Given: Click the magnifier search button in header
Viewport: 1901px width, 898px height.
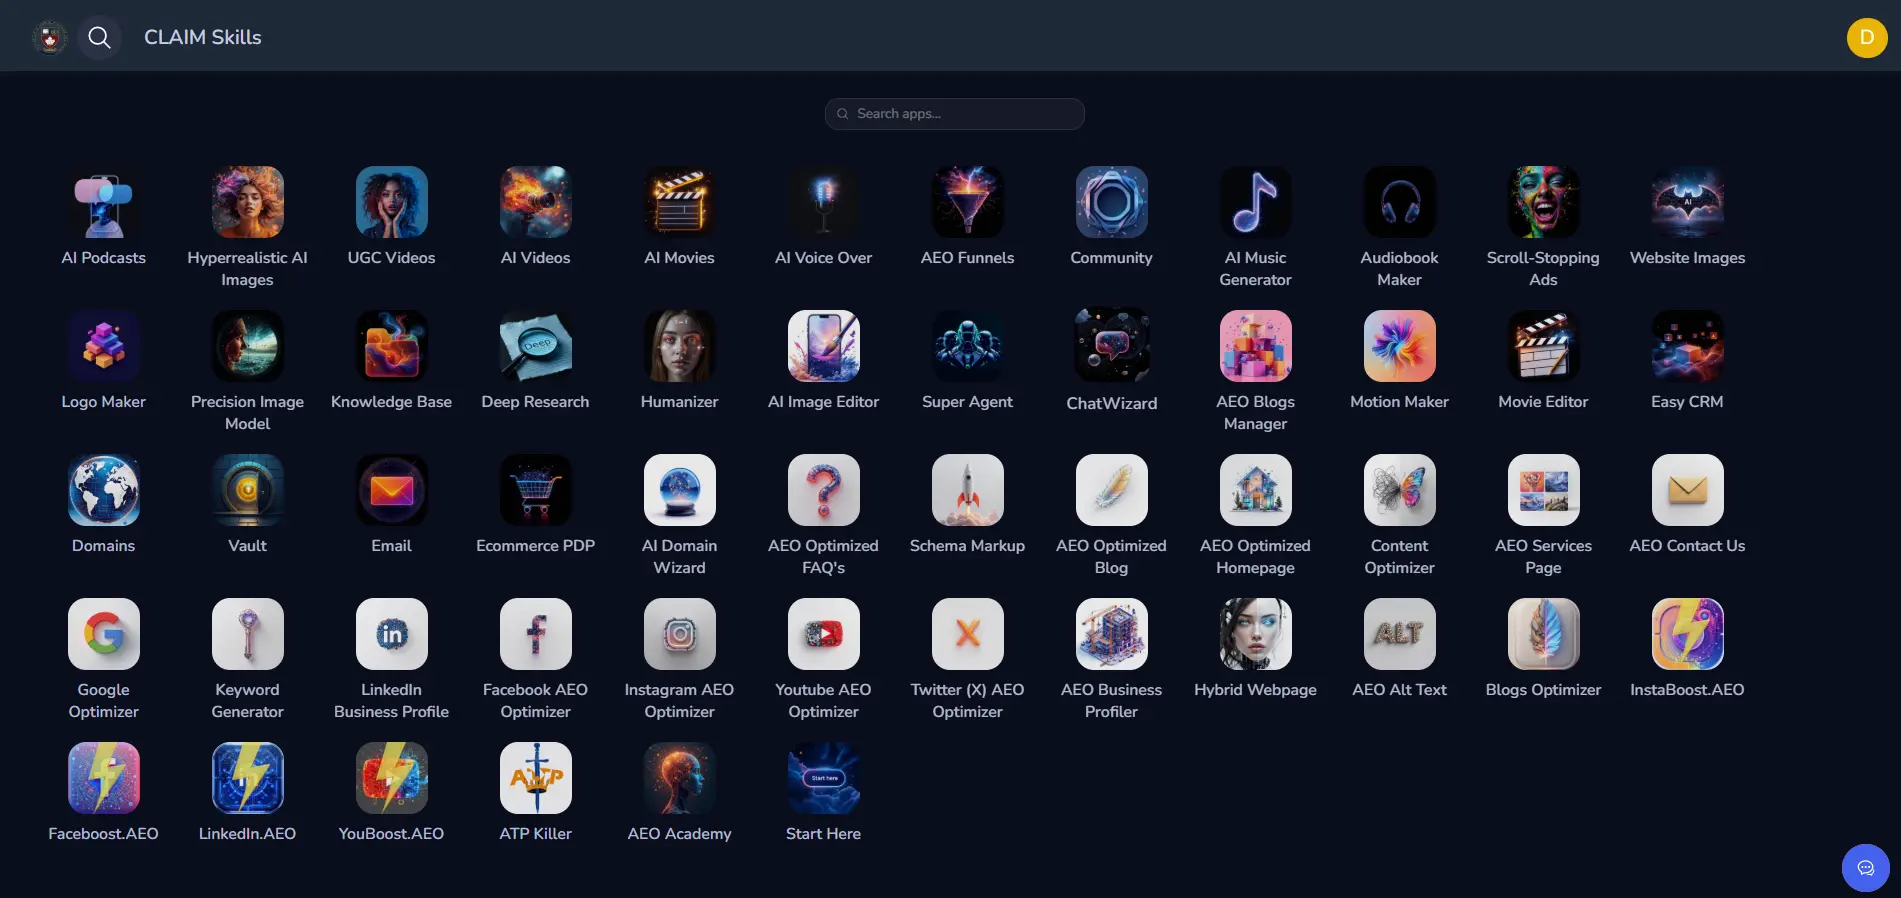Looking at the screenshot, I should tap(99, 38).
